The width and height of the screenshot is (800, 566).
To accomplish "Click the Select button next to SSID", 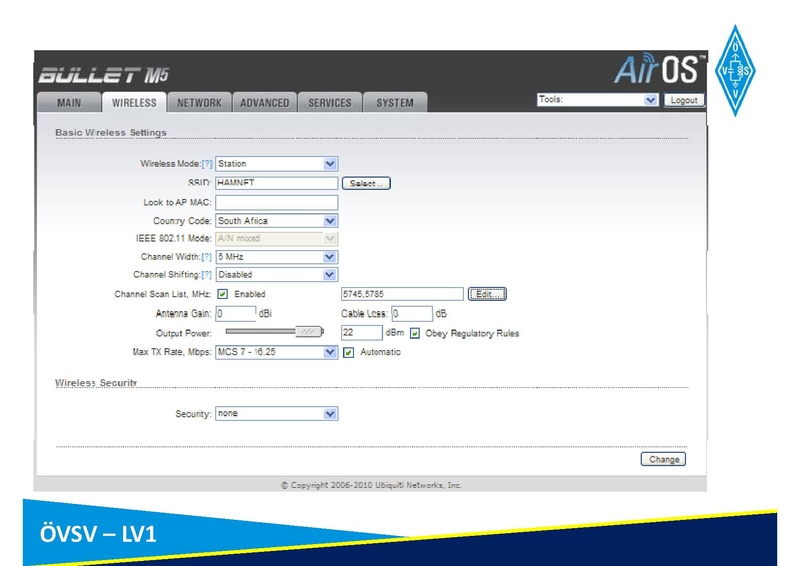I will coord(366,183).
